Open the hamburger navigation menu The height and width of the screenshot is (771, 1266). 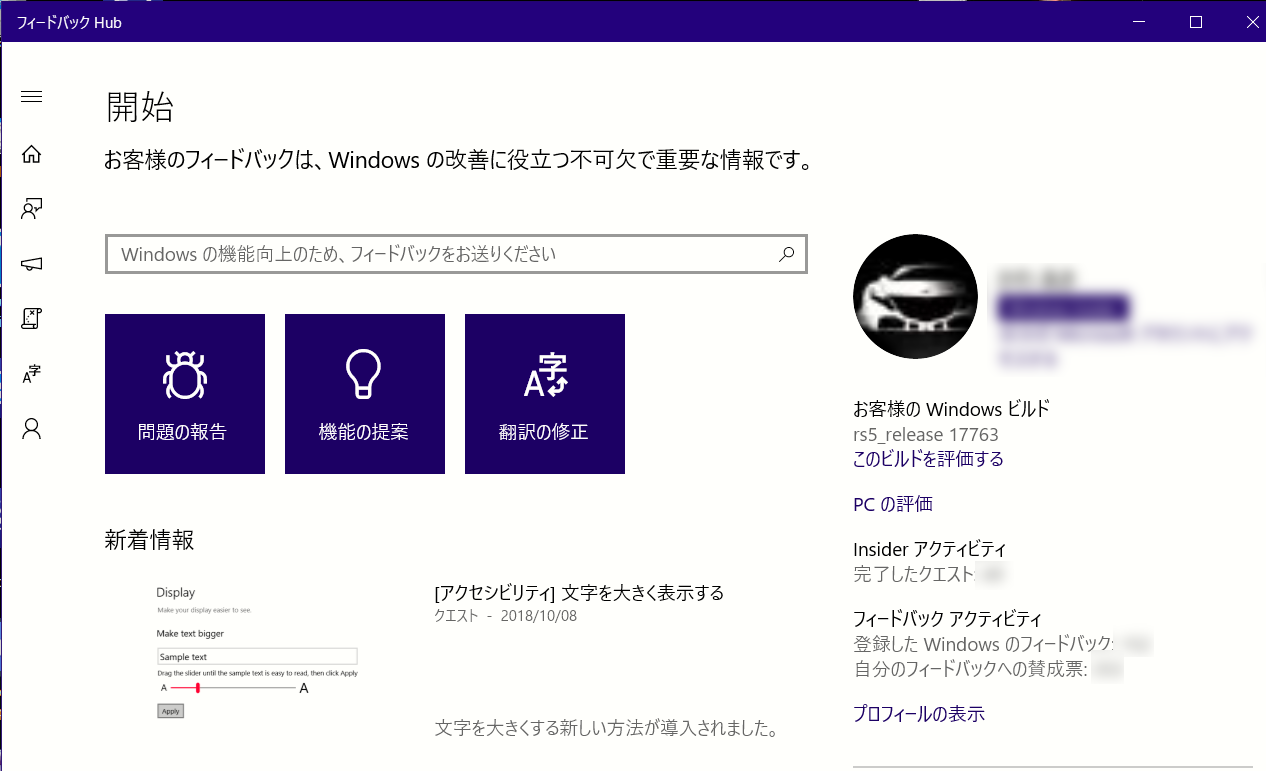point(32,97)
